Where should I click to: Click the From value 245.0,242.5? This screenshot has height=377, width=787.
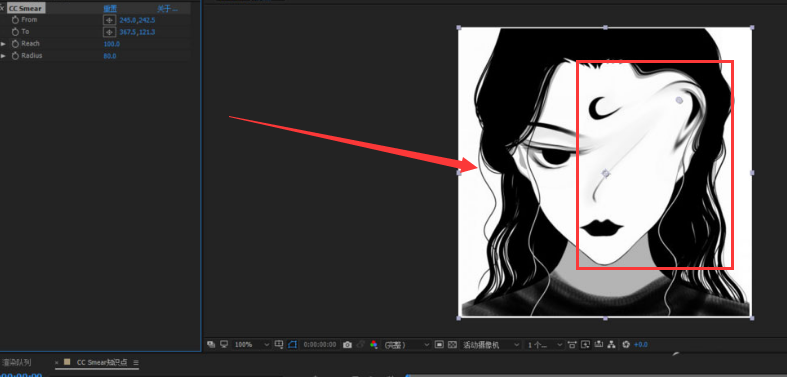click(137, 20)
